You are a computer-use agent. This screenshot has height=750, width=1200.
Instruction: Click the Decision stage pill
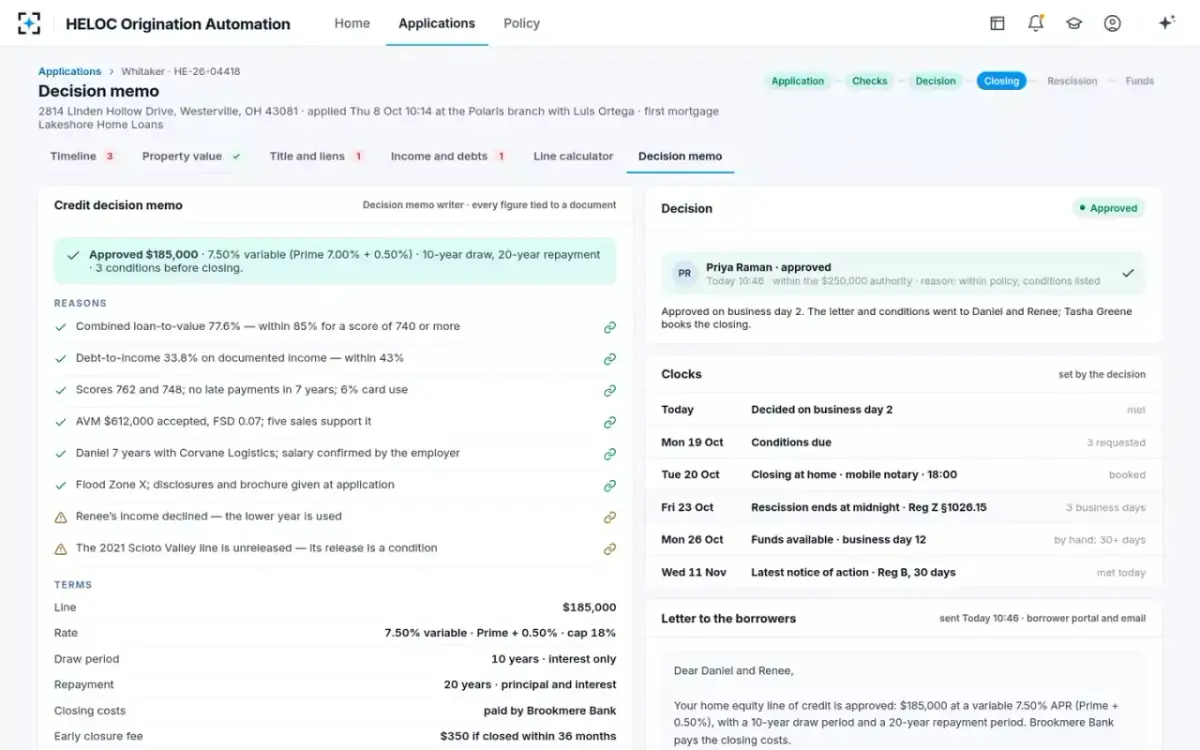point(935,81)
